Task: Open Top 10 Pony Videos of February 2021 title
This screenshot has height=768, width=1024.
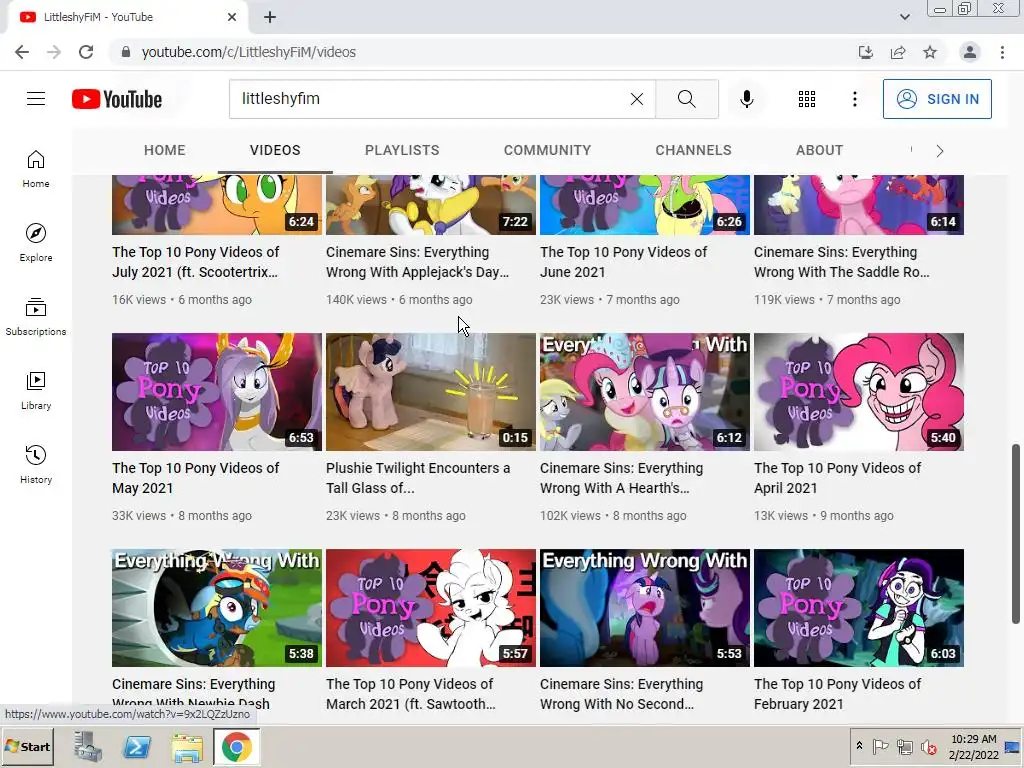Action: 838,694
